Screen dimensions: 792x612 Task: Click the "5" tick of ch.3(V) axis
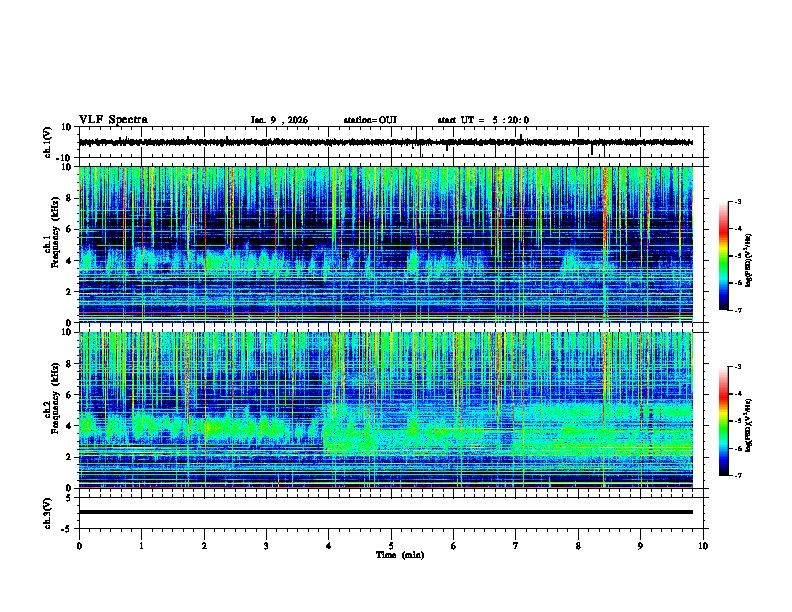[x=70, y=498]
